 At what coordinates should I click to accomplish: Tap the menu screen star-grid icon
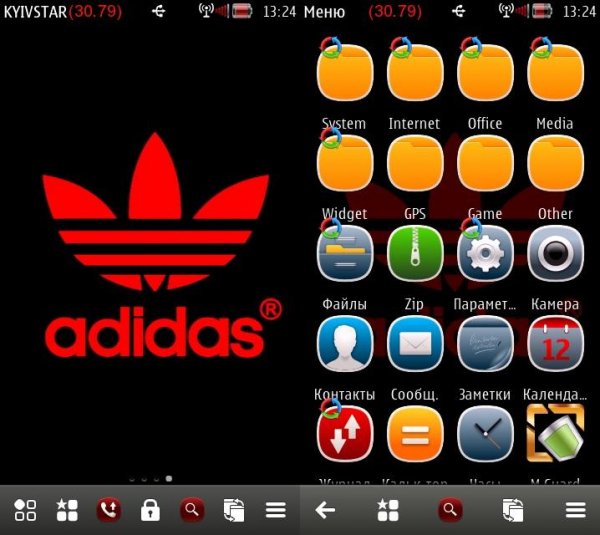click(388, 510)
